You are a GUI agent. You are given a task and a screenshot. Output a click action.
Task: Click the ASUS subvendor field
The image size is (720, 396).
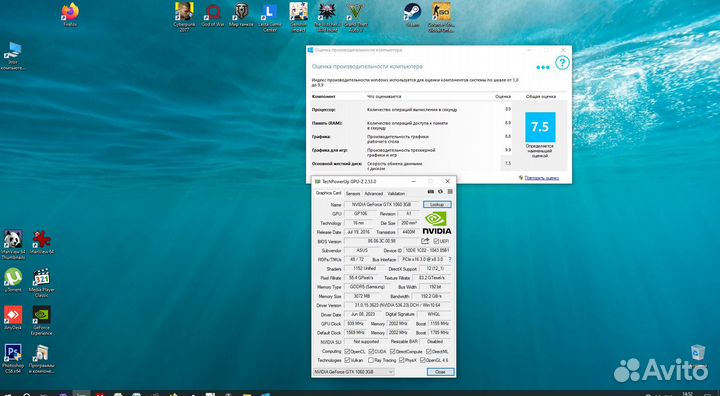click(x=362, y=250)
